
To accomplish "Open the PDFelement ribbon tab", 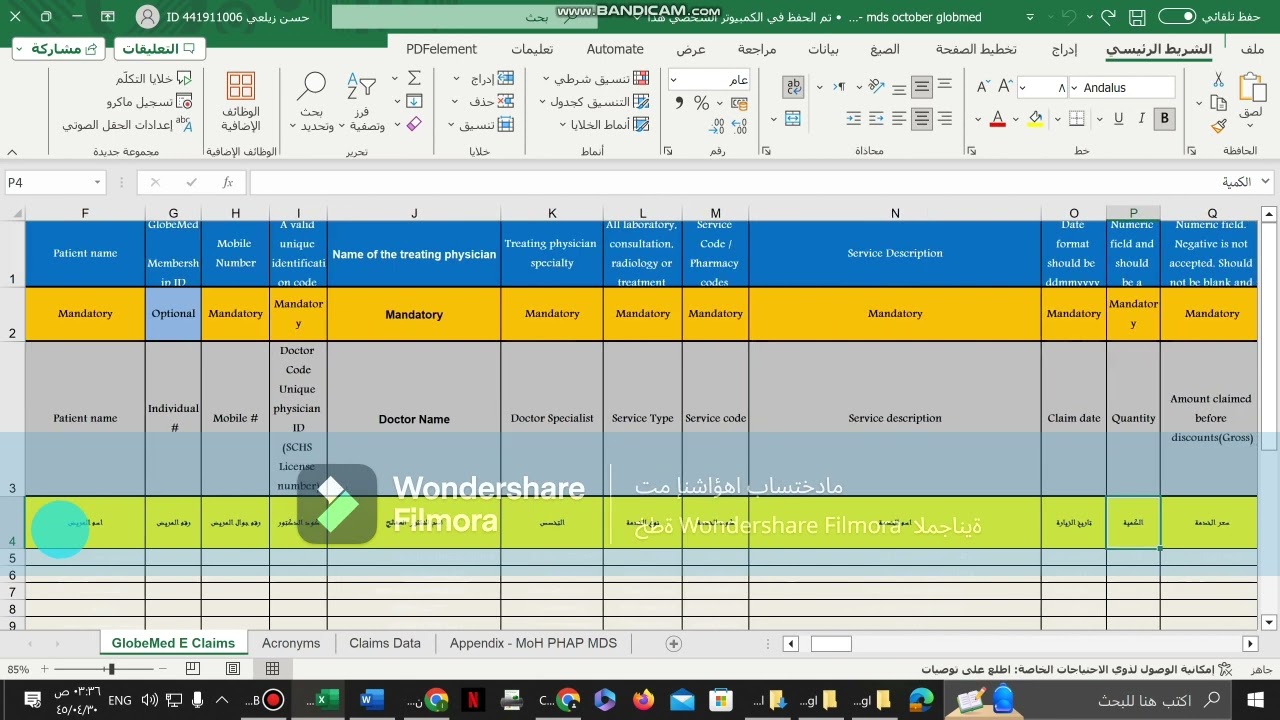I will click(x=441, y=49).
